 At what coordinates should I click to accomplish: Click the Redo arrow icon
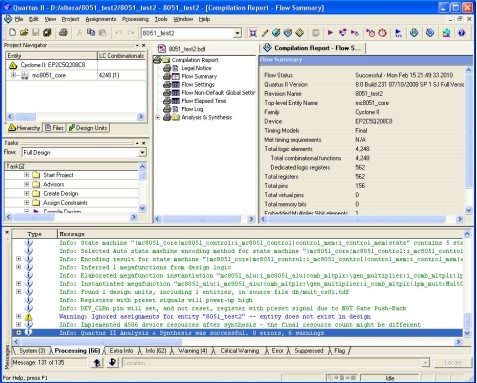point(131,33)
